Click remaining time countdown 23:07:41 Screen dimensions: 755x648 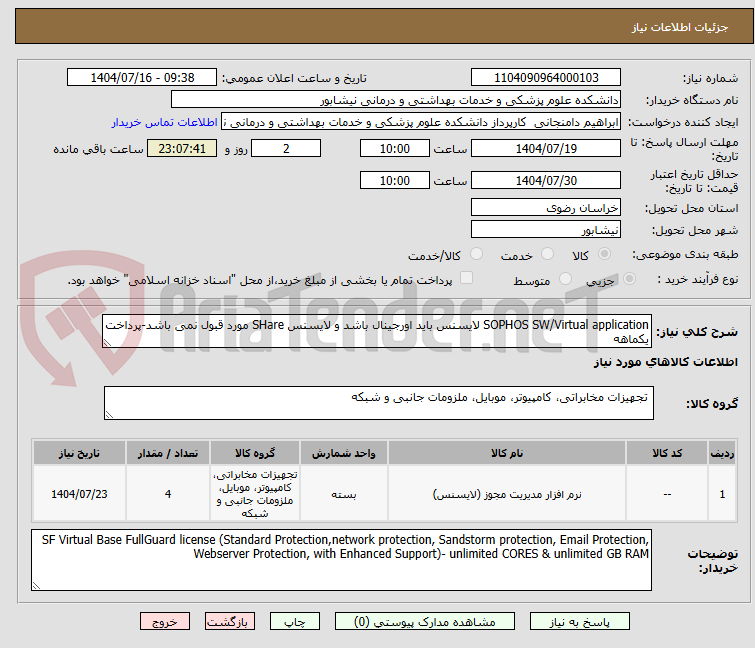click(x=182, y=148)
